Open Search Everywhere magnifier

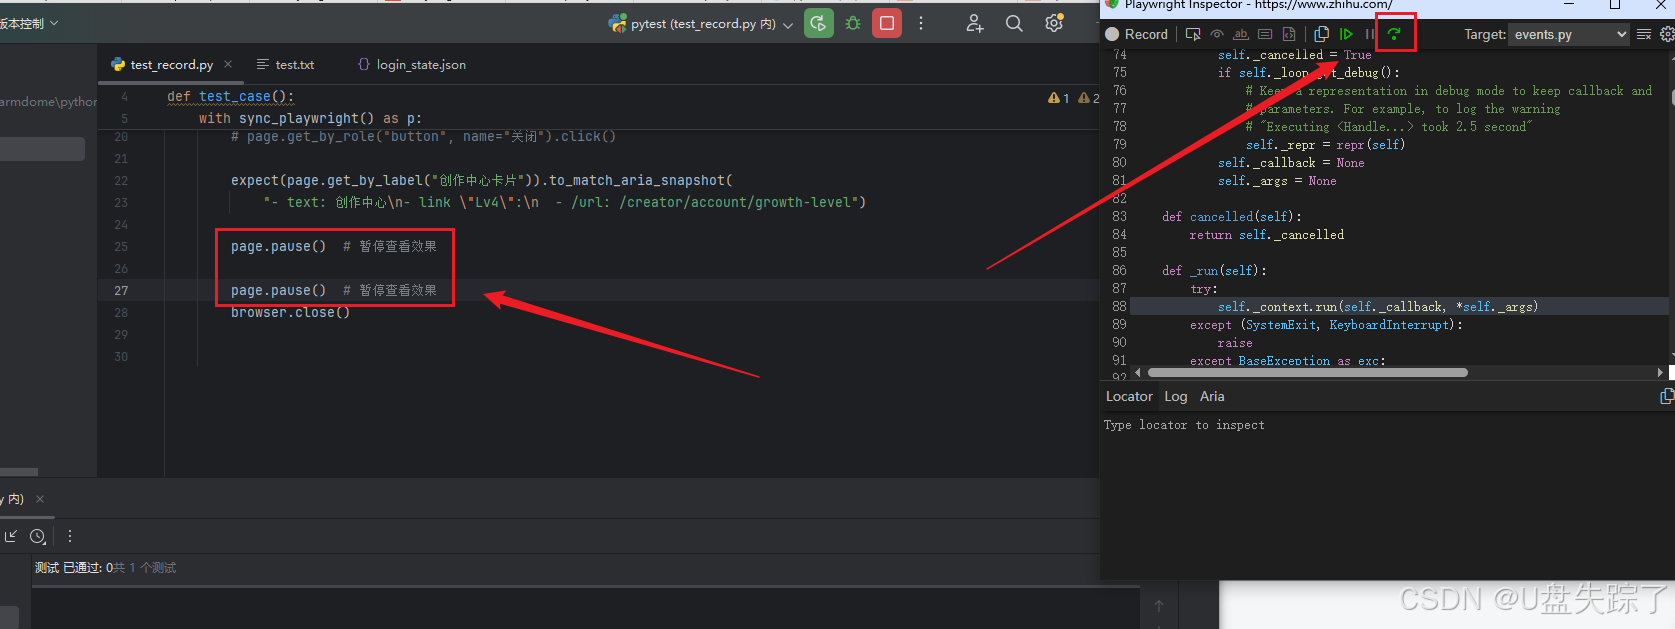(x=1014, y=23)
